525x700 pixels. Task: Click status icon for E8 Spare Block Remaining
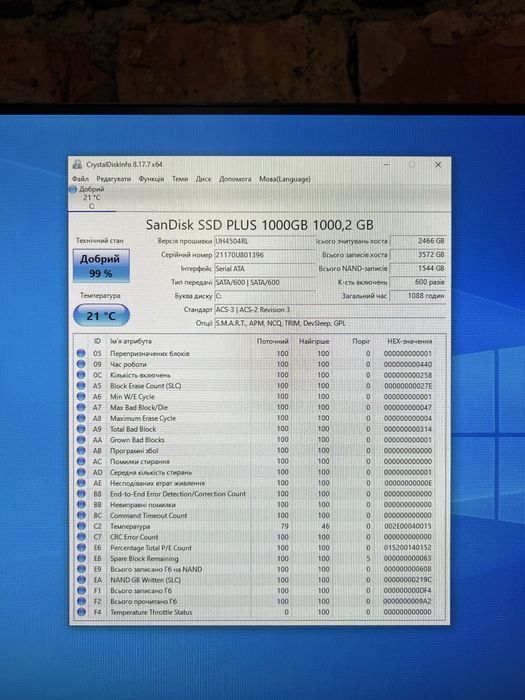81,558
